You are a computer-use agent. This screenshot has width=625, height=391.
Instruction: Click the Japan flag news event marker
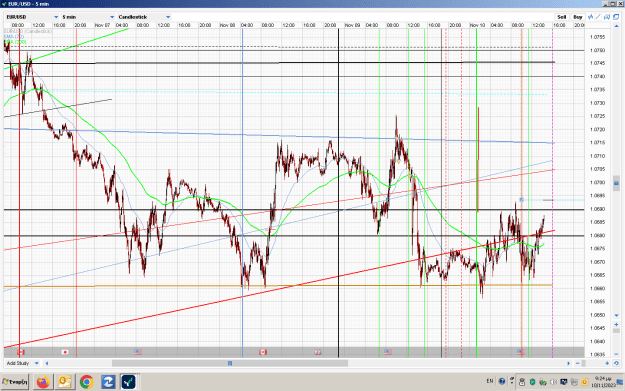[65, 352]
